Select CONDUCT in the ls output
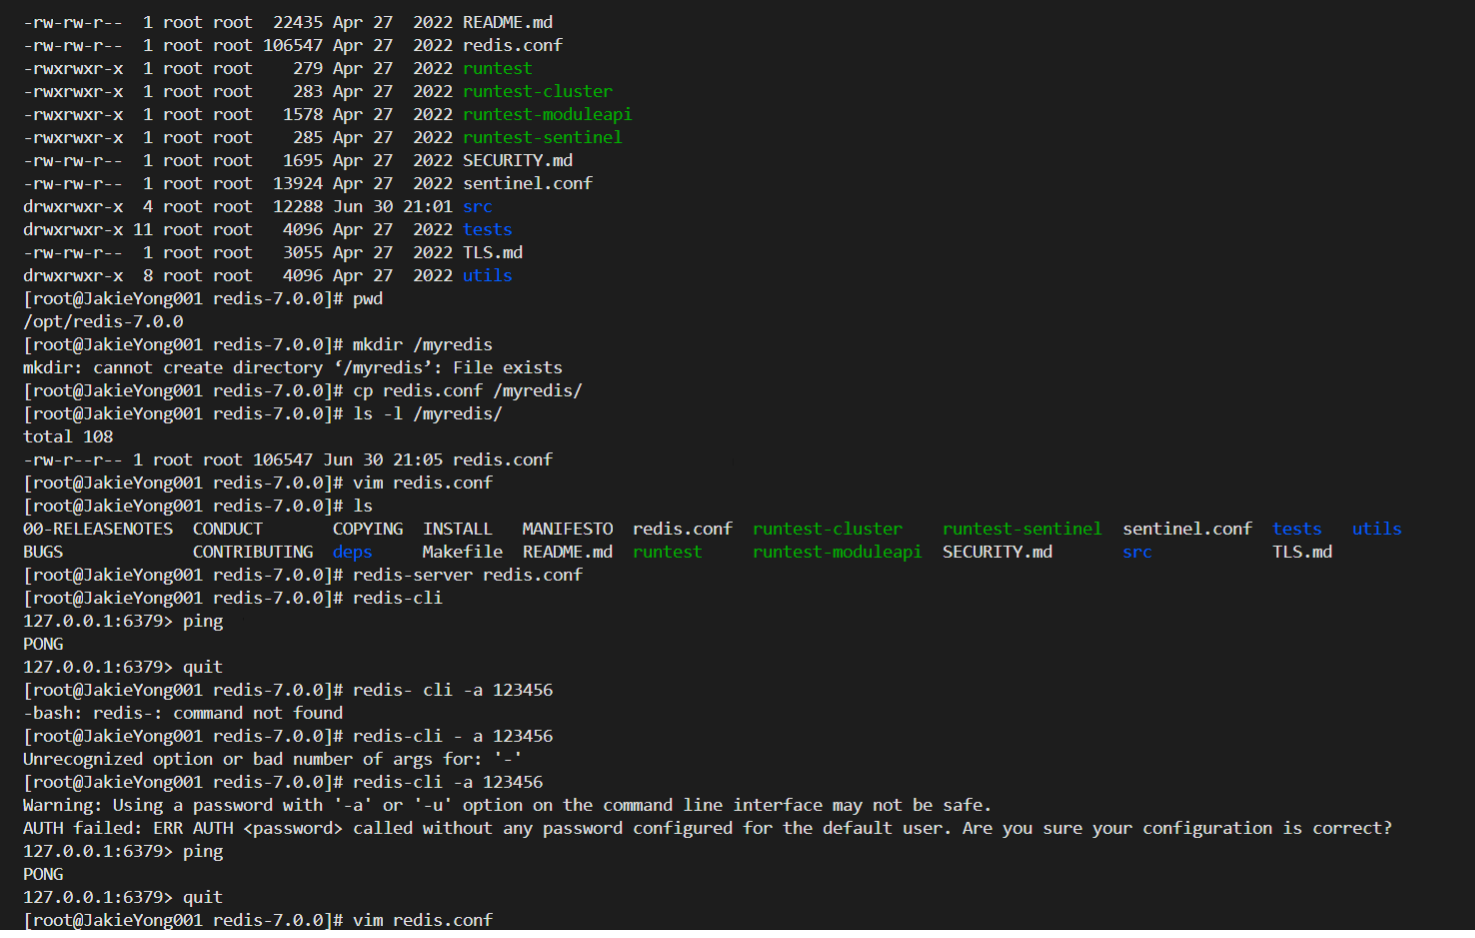Image resolution: width=1475 pixels, height=938 pixels. (228, 528)
